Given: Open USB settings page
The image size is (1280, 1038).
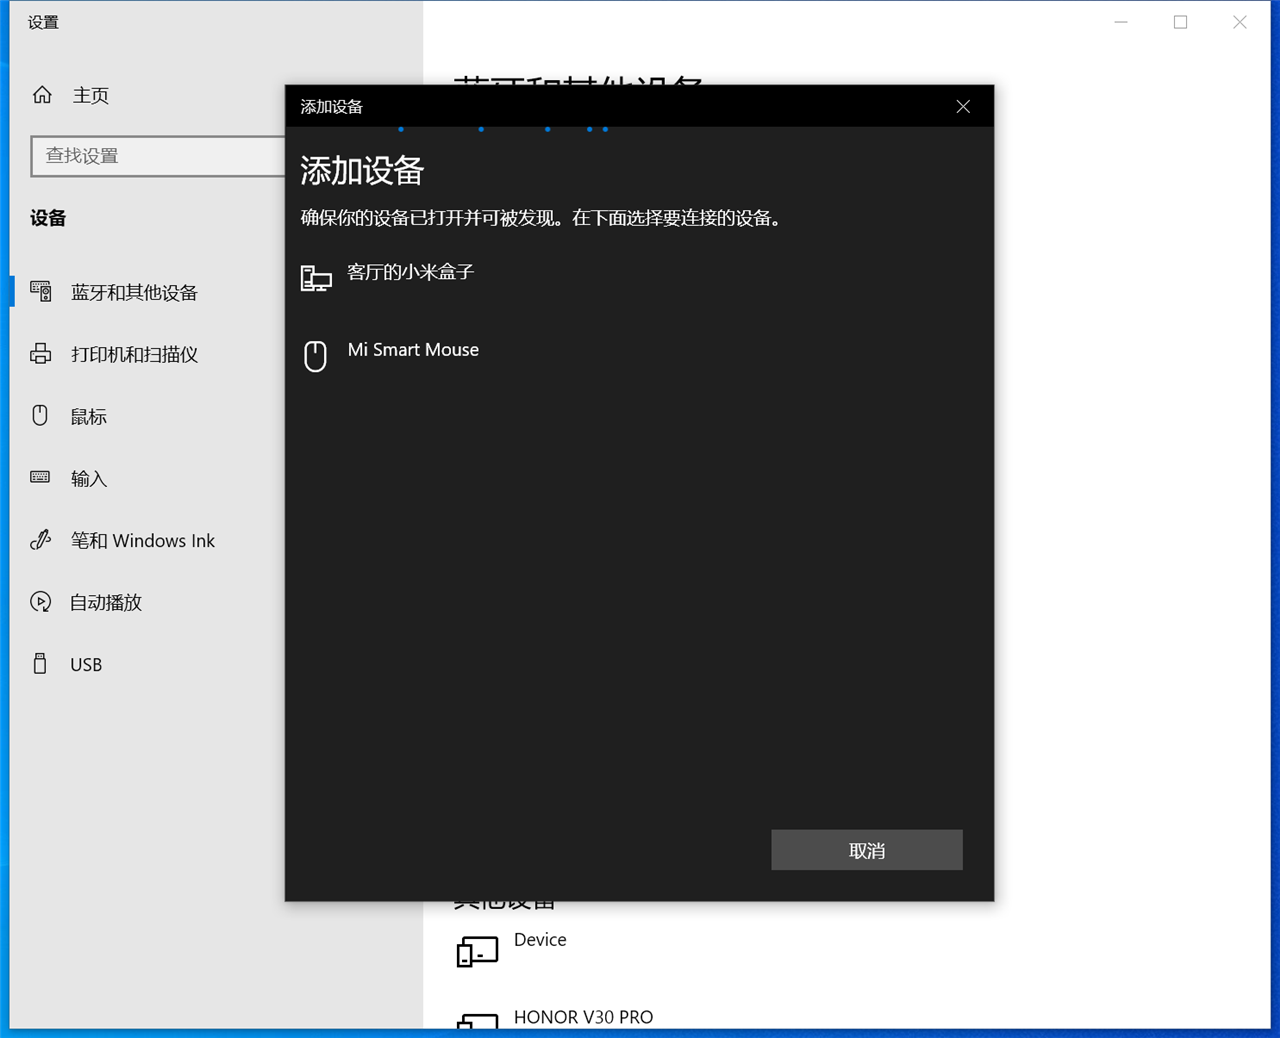Looking at the screenshot, I should pos(86,665).
